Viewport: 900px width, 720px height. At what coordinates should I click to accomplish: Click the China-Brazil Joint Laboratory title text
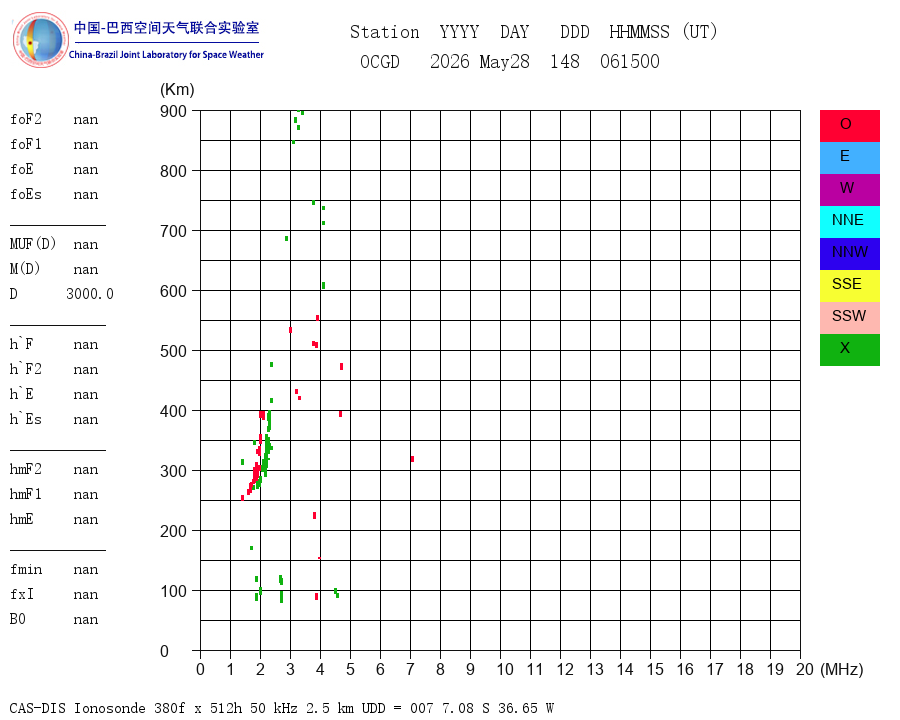click(166, 55)
